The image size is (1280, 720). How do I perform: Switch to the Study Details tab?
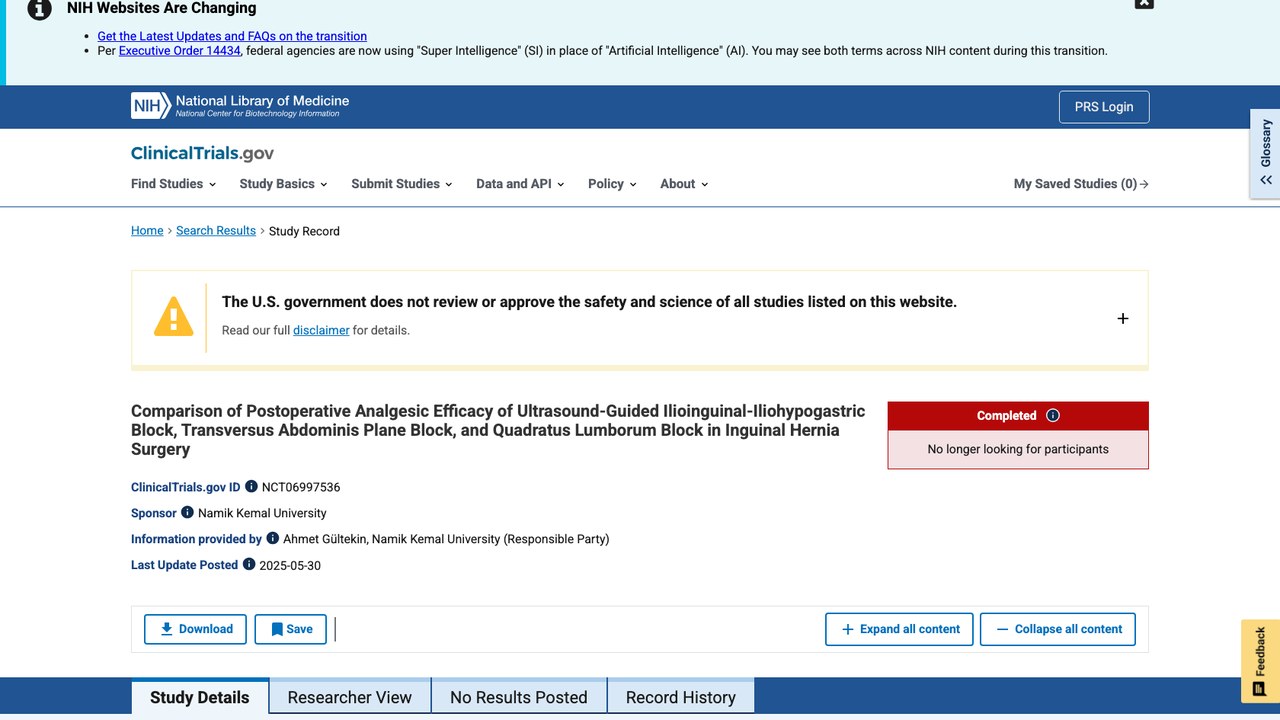click(200, 697)
